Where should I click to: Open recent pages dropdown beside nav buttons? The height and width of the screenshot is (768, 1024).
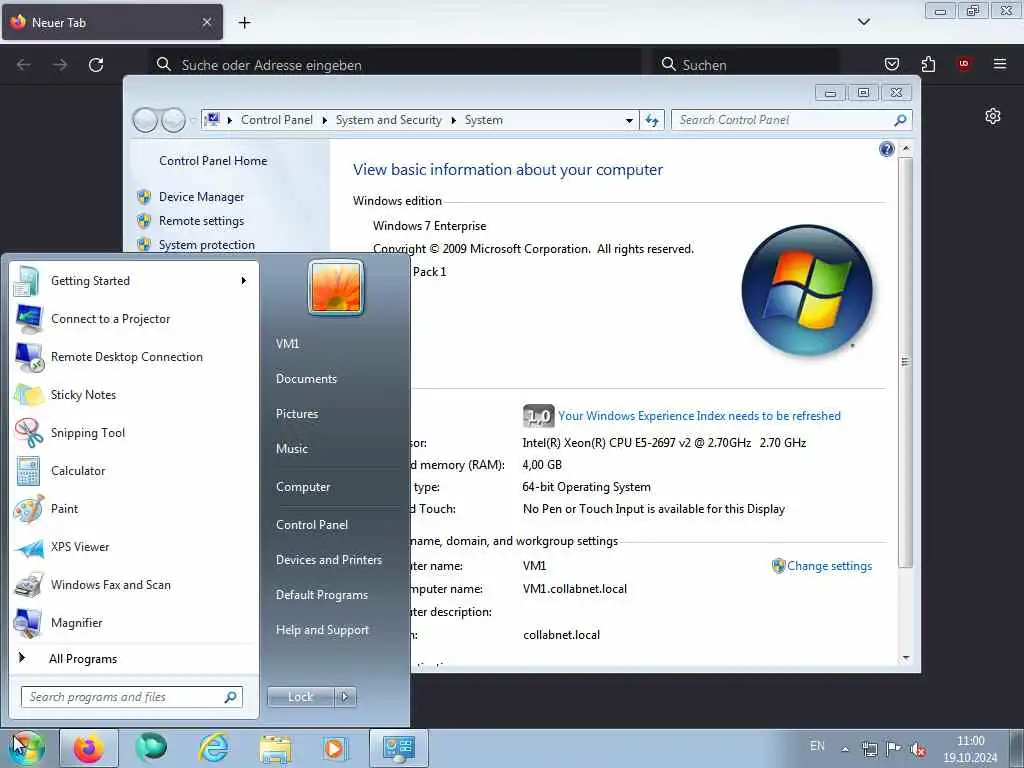[x=193, y=120]
